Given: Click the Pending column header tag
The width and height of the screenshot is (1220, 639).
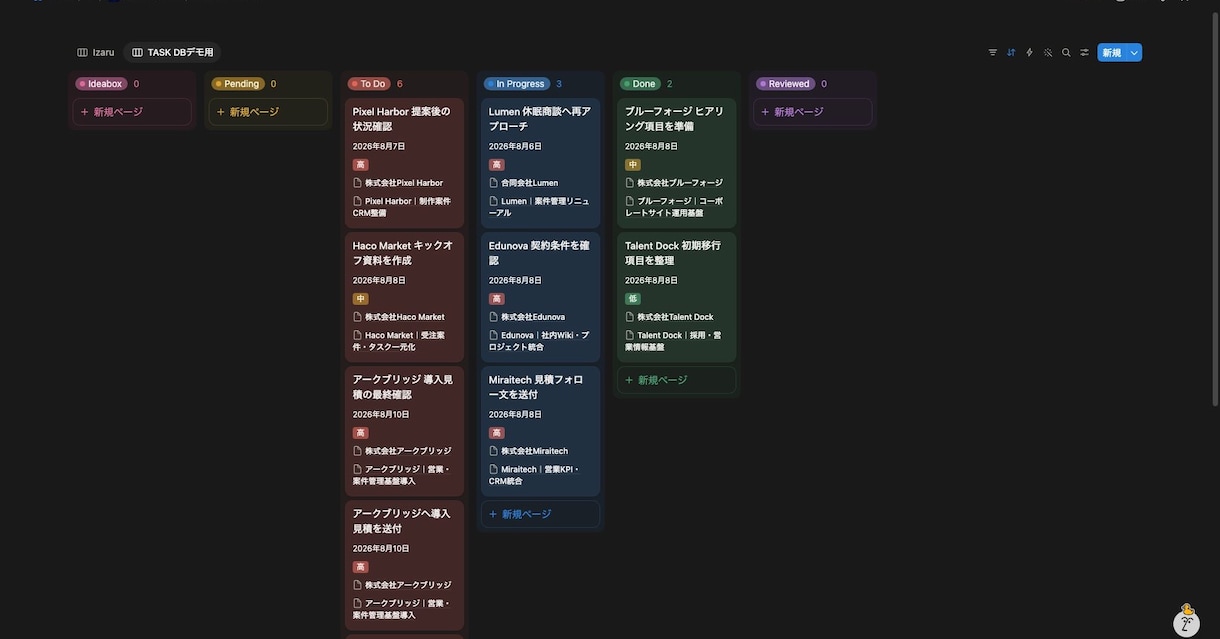Looking at the screenshot, I should [x=237, y=84].
